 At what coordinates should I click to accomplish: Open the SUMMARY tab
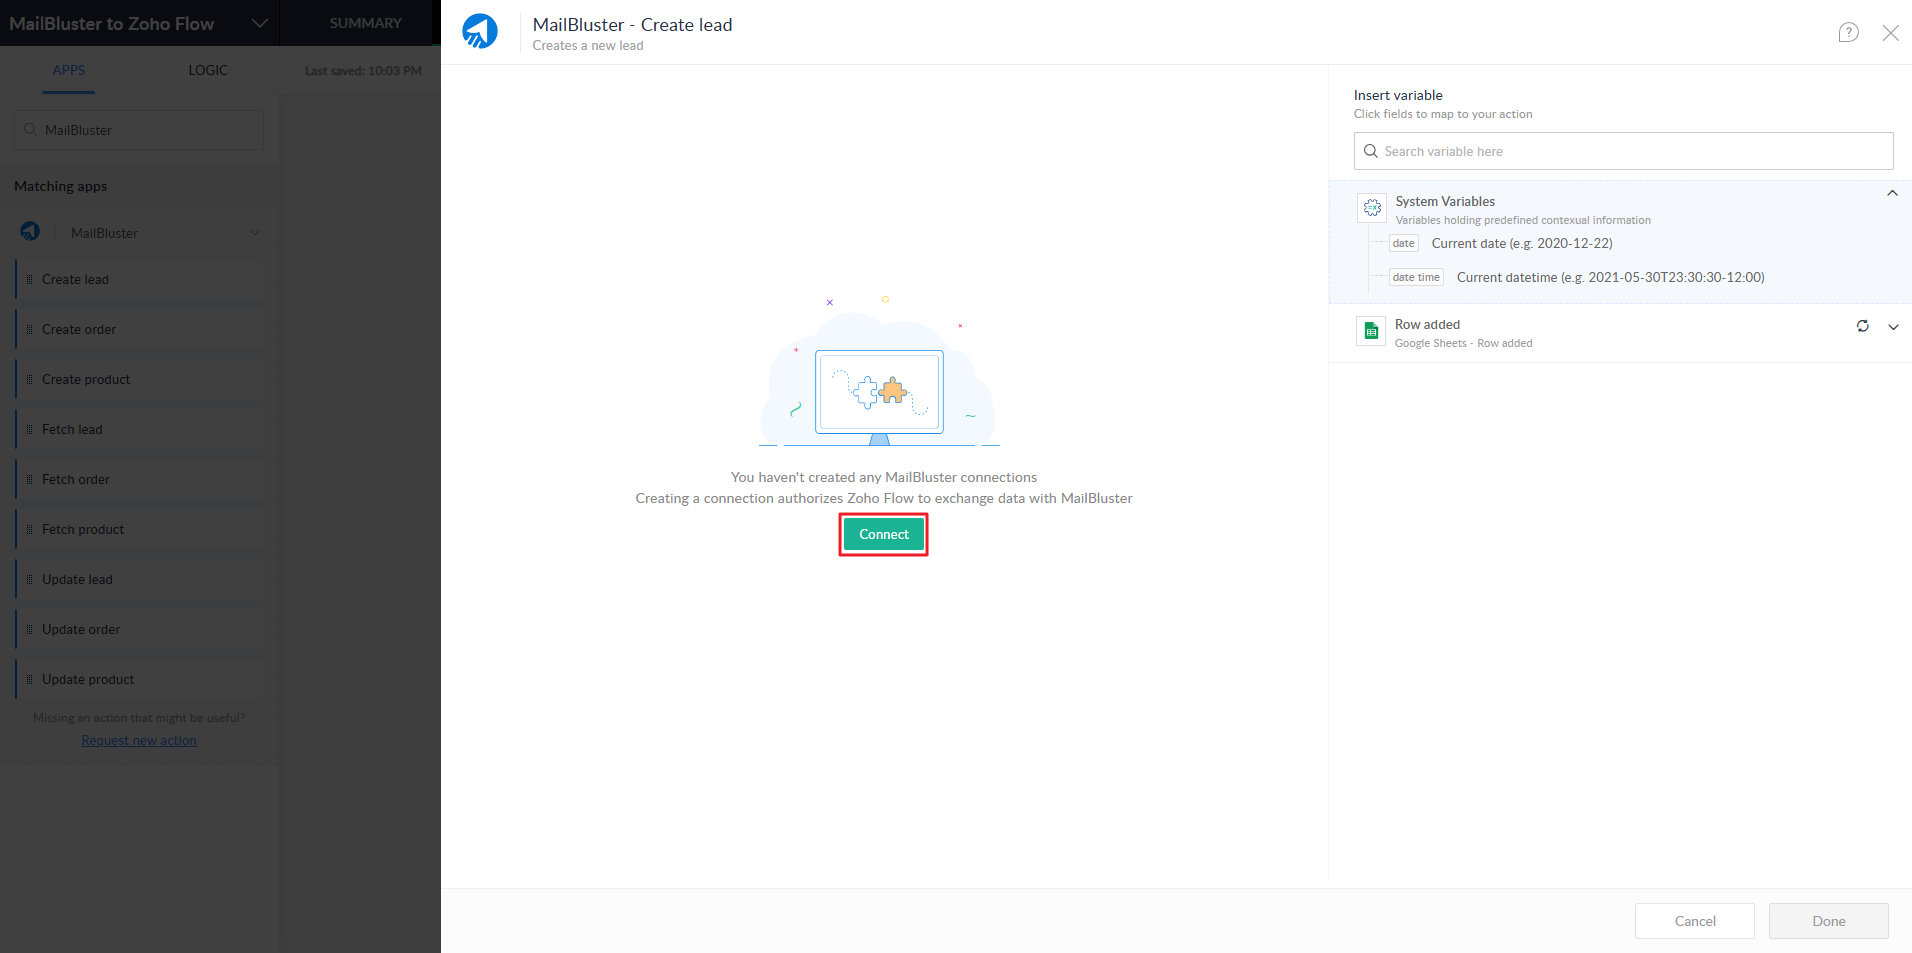[365, 23]
